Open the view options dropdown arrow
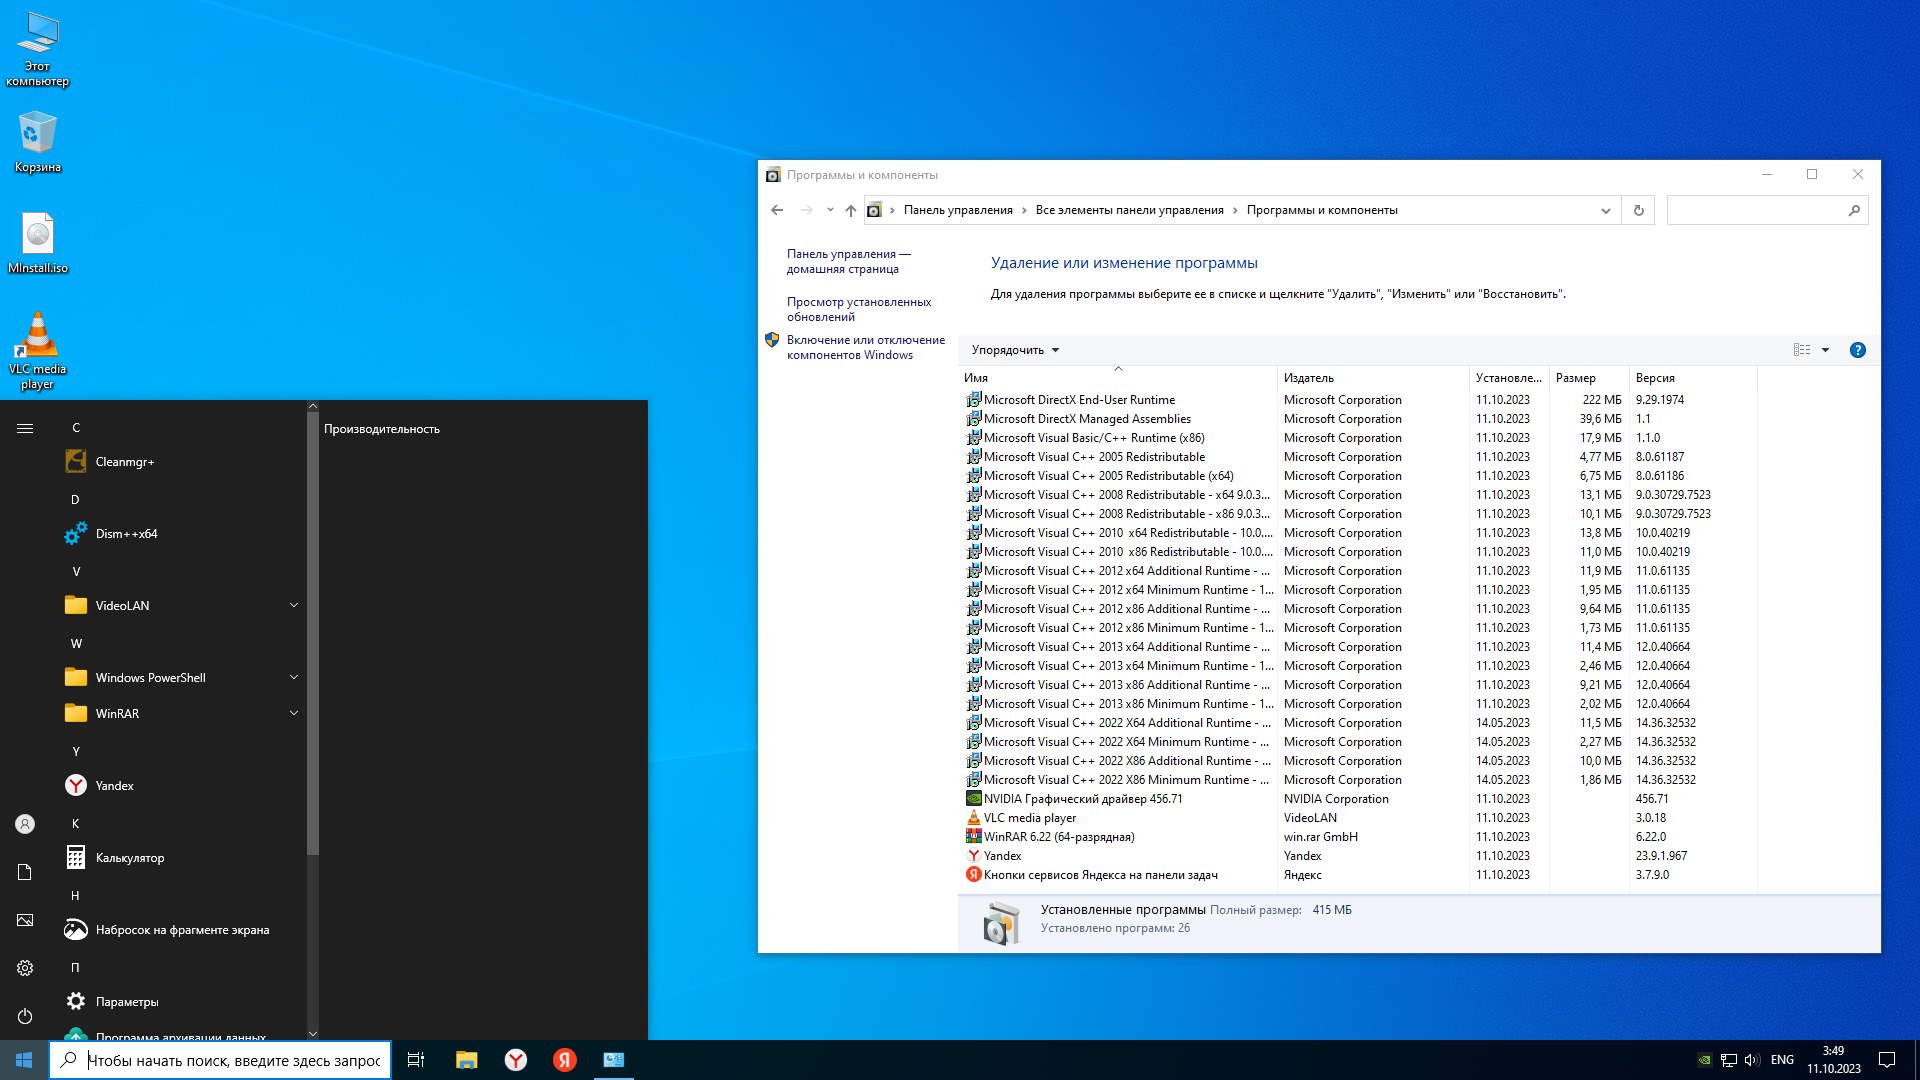This screenshot has width=1920, height=1080. [x=1825, y=350]
